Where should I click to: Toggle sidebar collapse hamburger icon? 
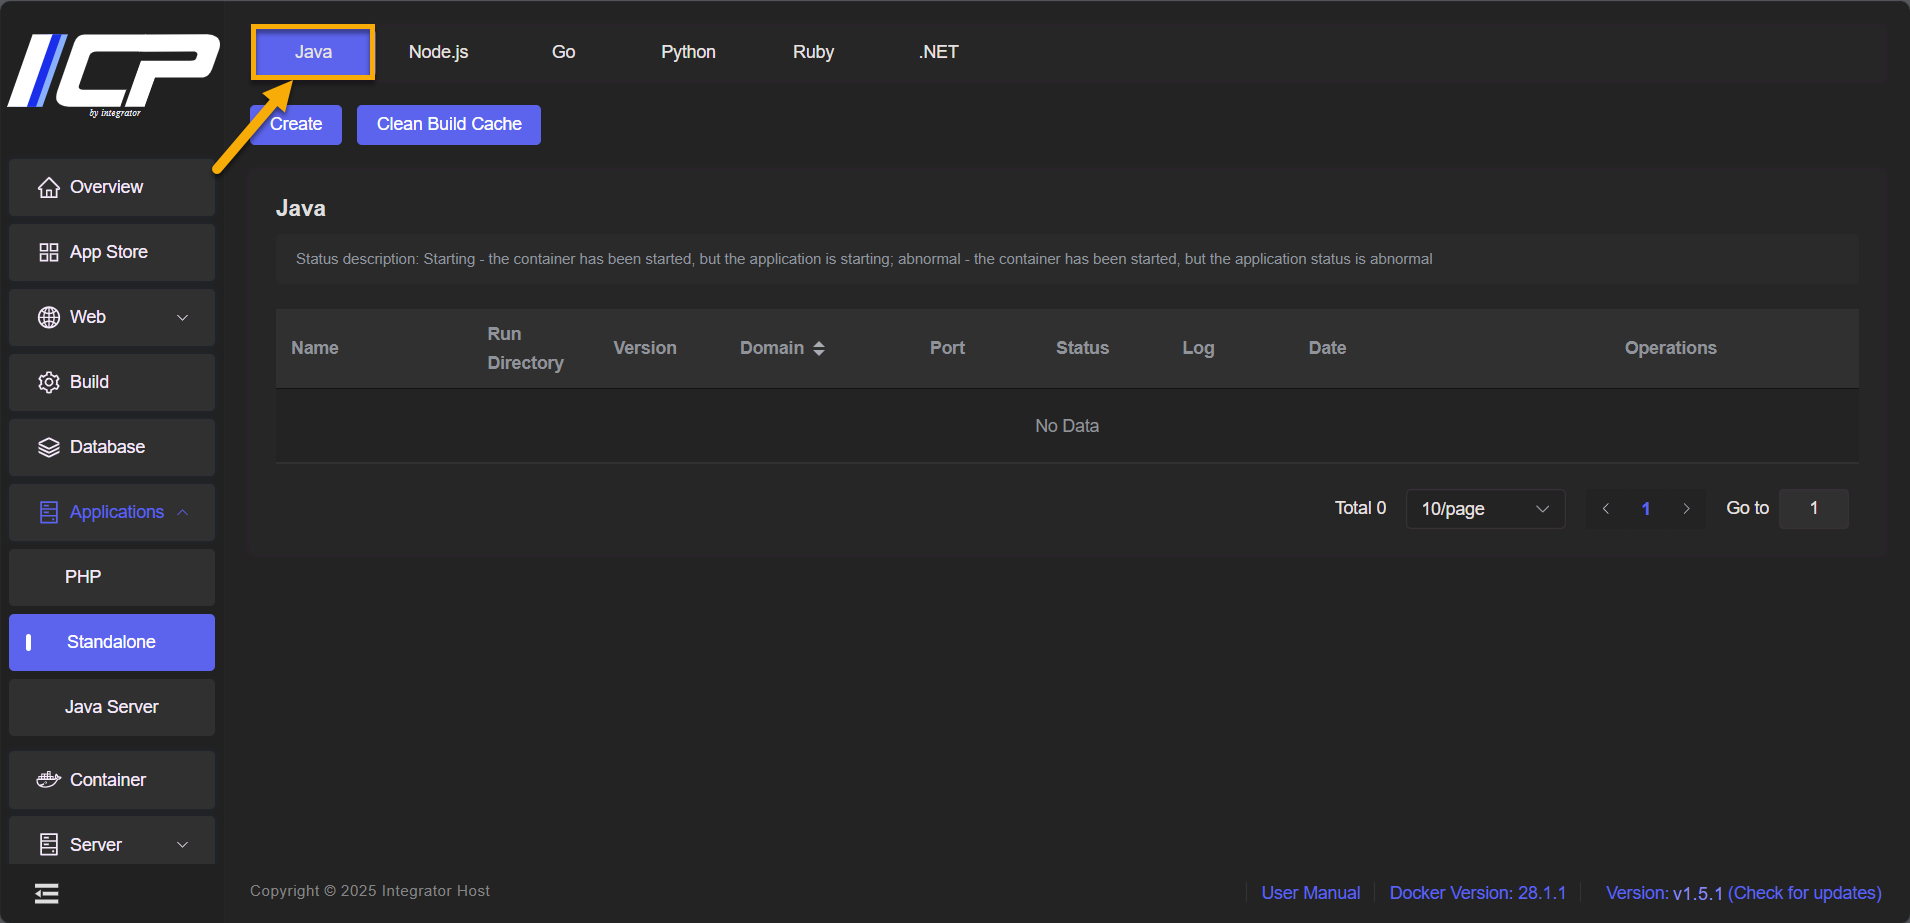click(x=47, y=894)
